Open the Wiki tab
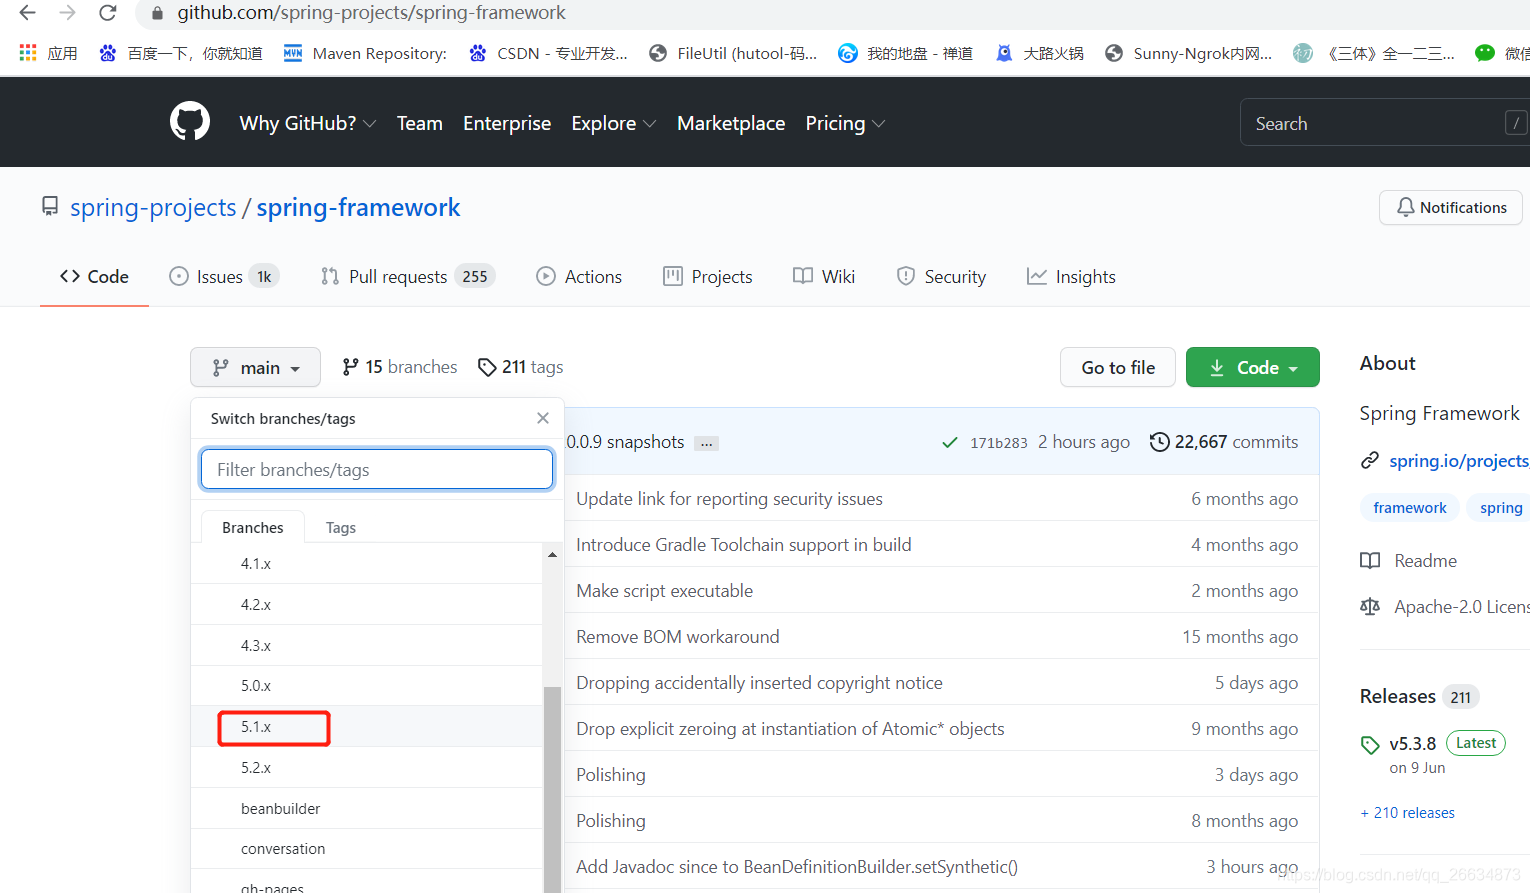 coord(824,276)
